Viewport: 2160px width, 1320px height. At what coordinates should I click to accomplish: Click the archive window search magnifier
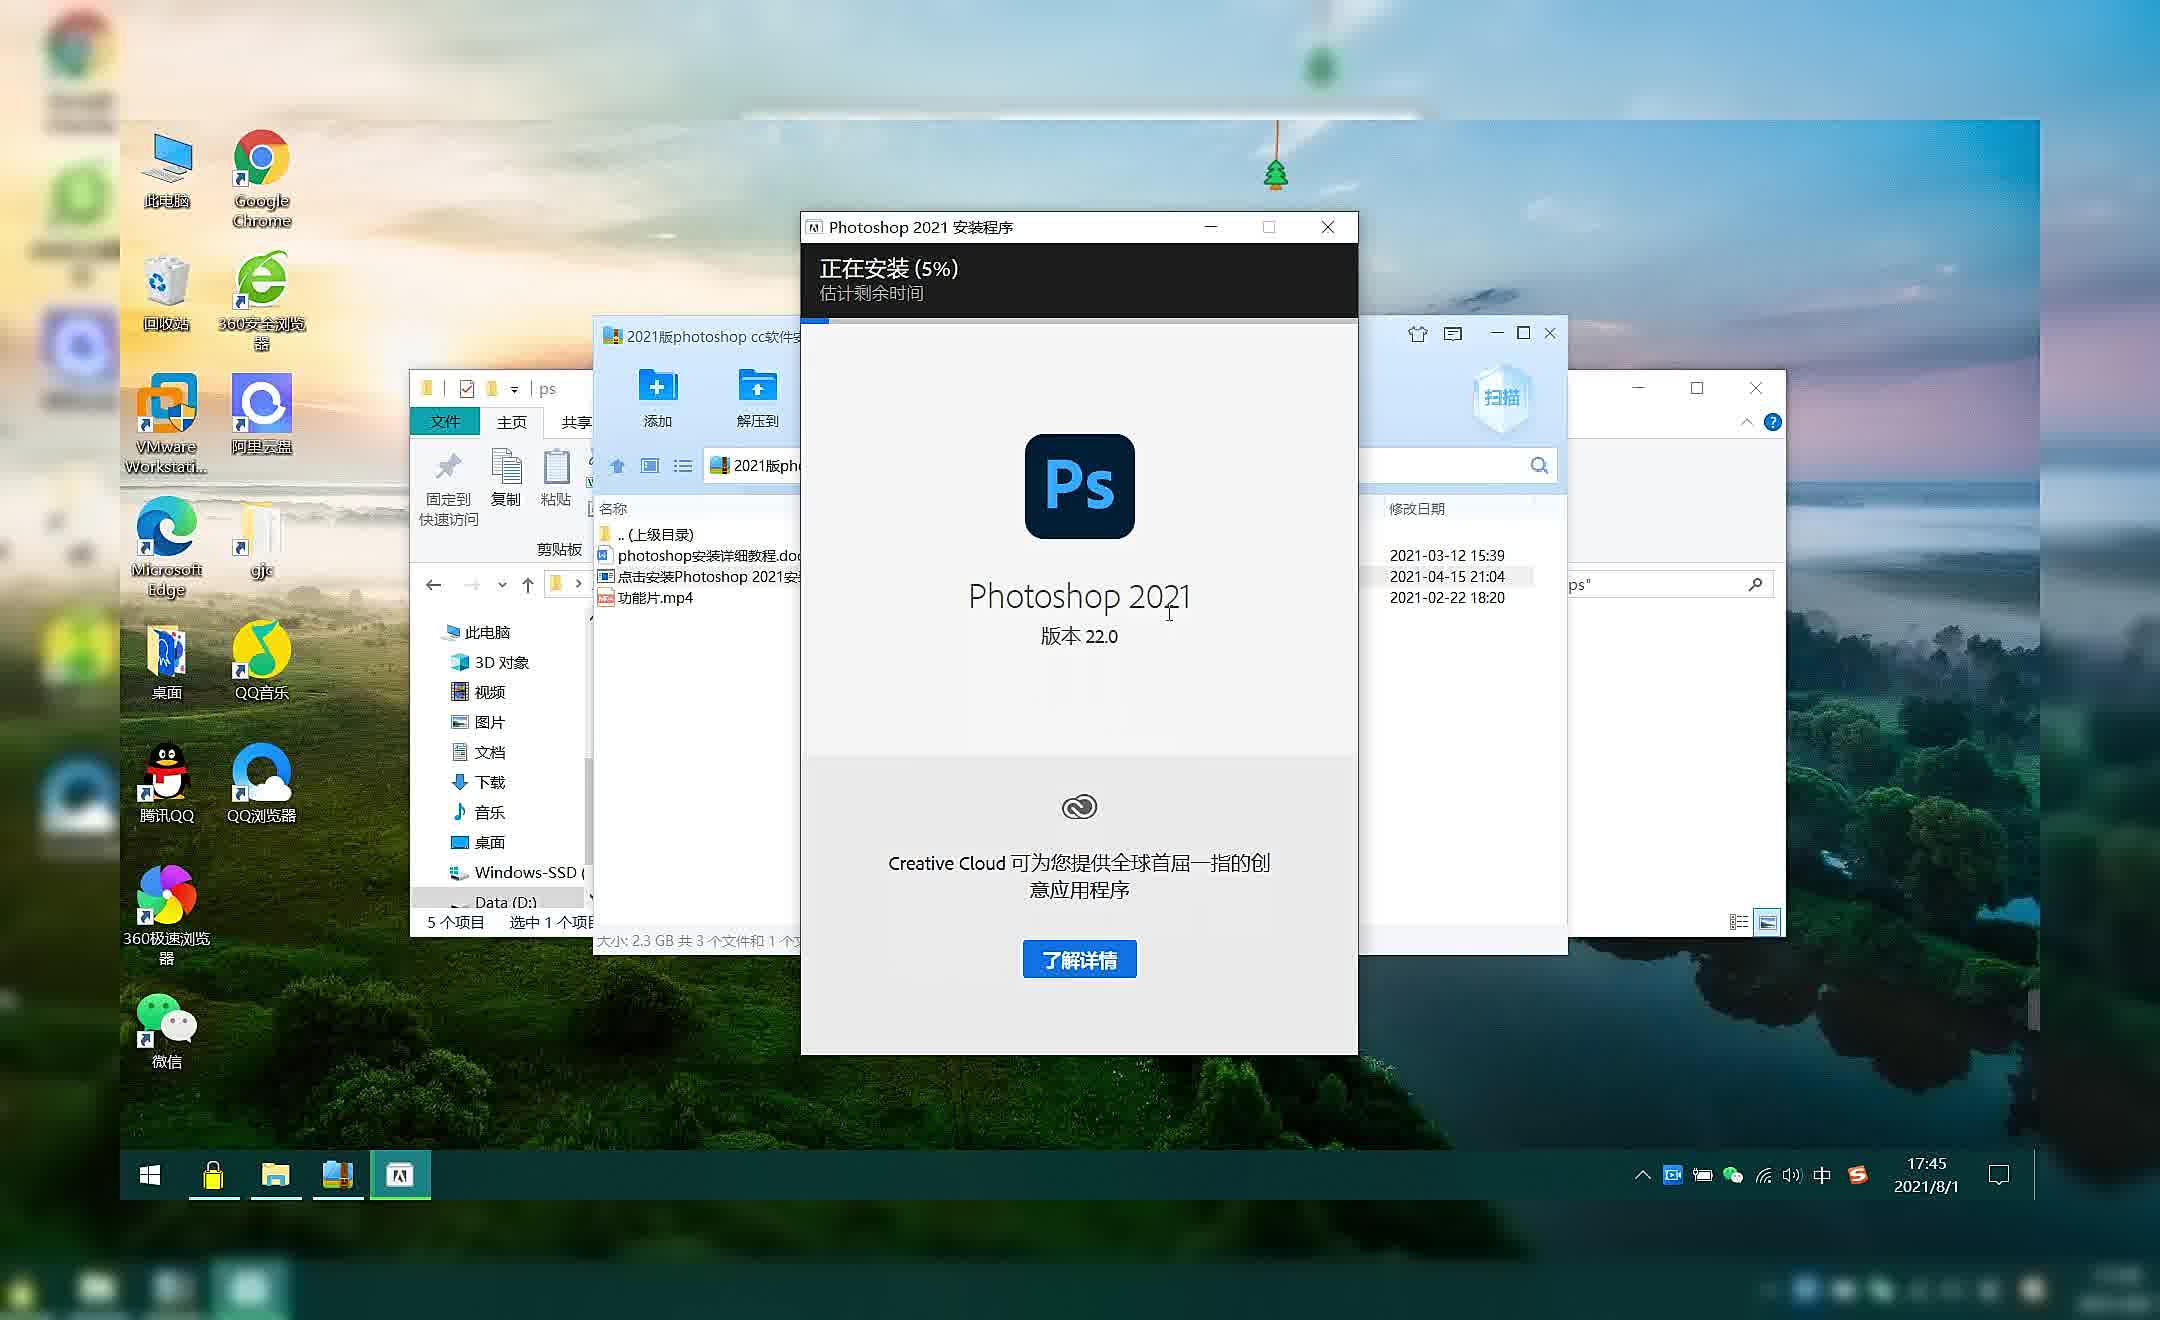(x=1539, y=465)
